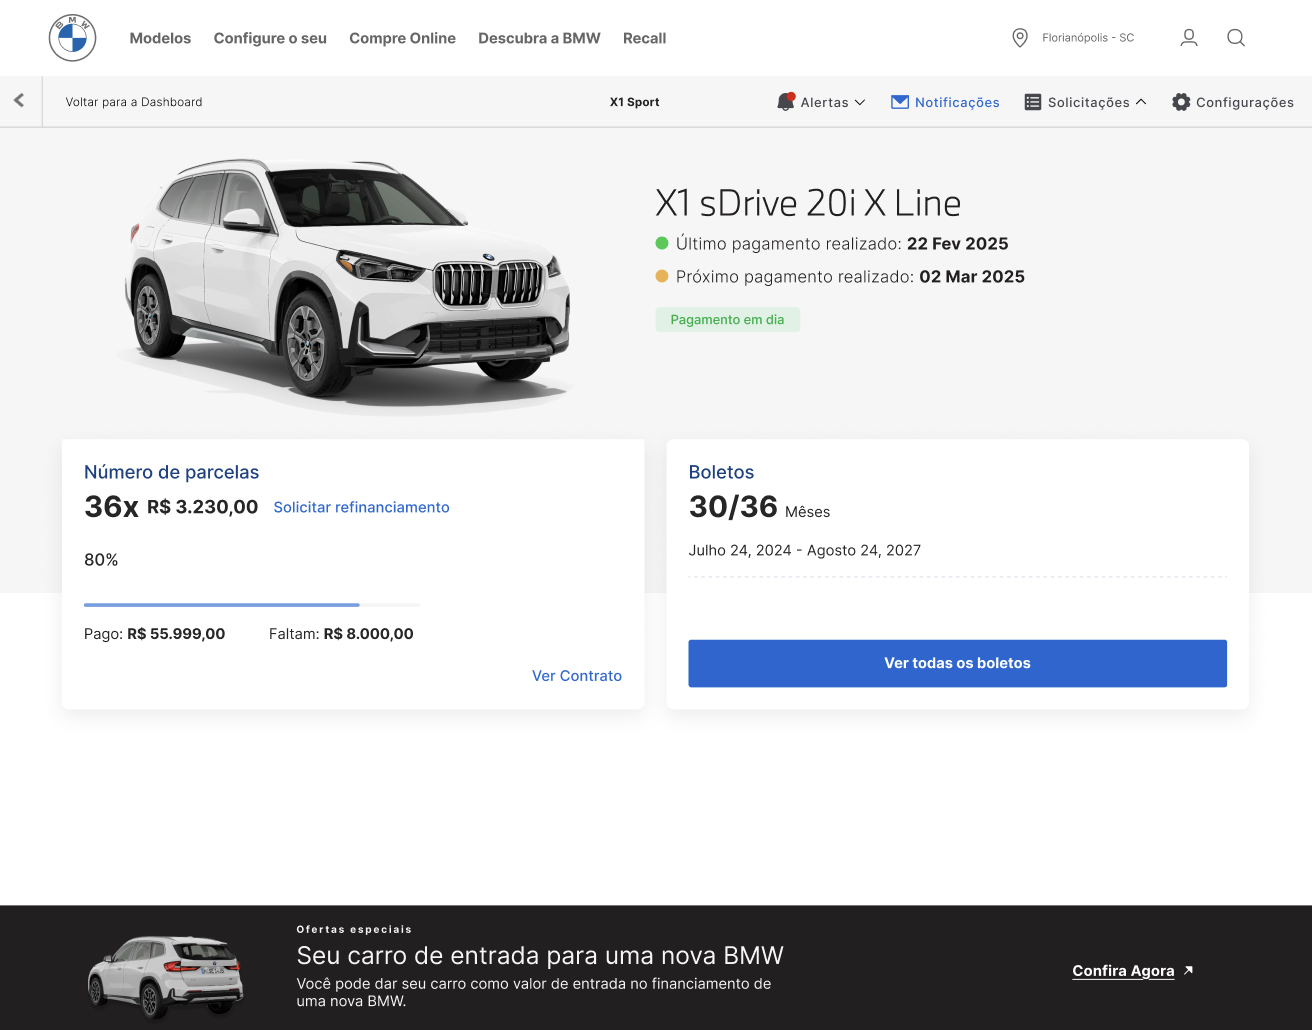Collapse the Solicitações chevron
Image resolution: width=1312 pixels, height=1030 pixels.
(x=1141, y=101)
